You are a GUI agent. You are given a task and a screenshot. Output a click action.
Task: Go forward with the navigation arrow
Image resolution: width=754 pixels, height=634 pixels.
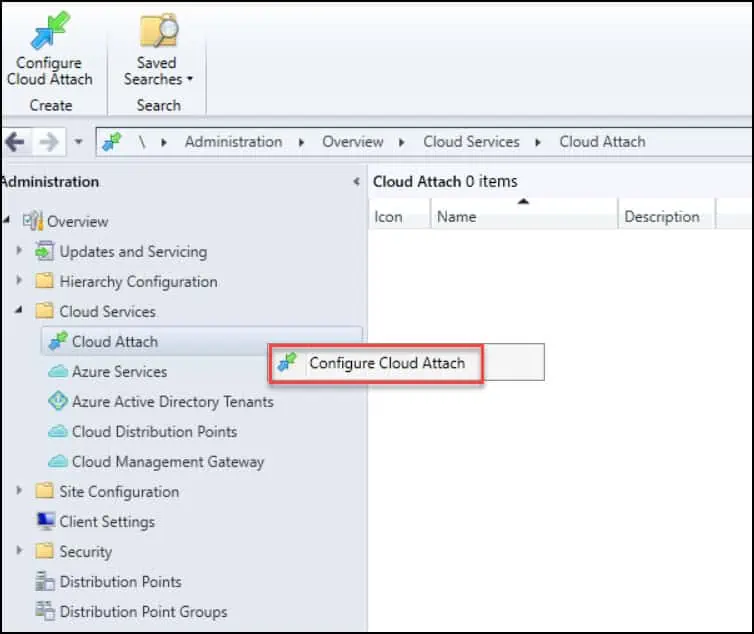click(49, 142)
